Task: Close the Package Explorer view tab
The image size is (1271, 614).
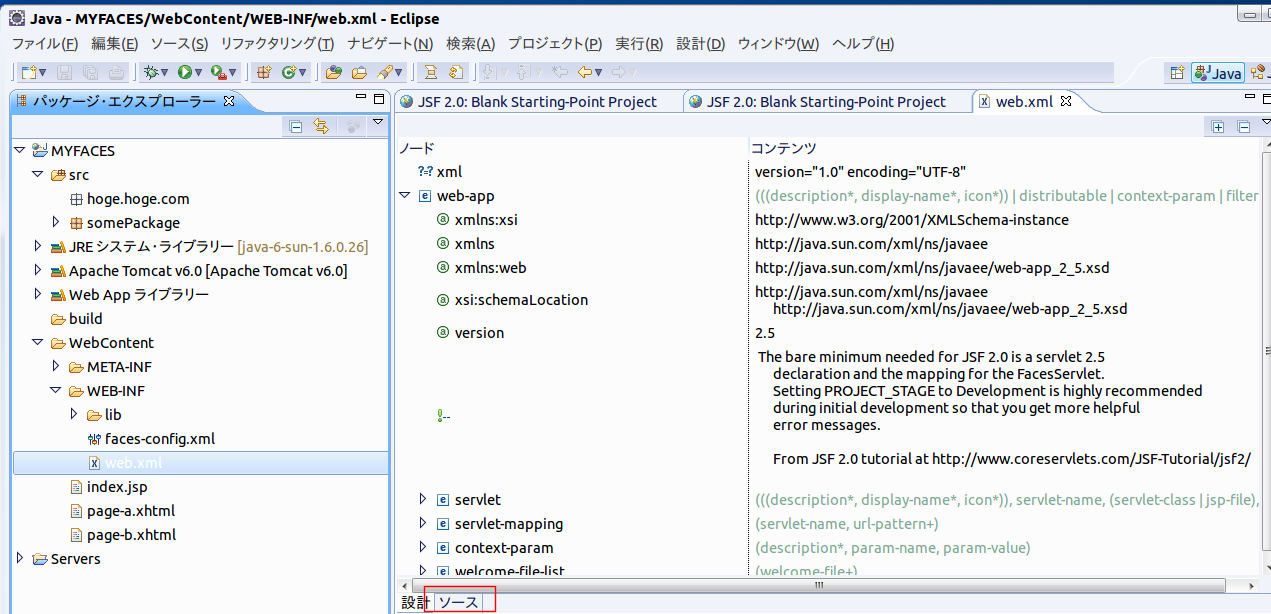Action: click(x=228, y=100)
